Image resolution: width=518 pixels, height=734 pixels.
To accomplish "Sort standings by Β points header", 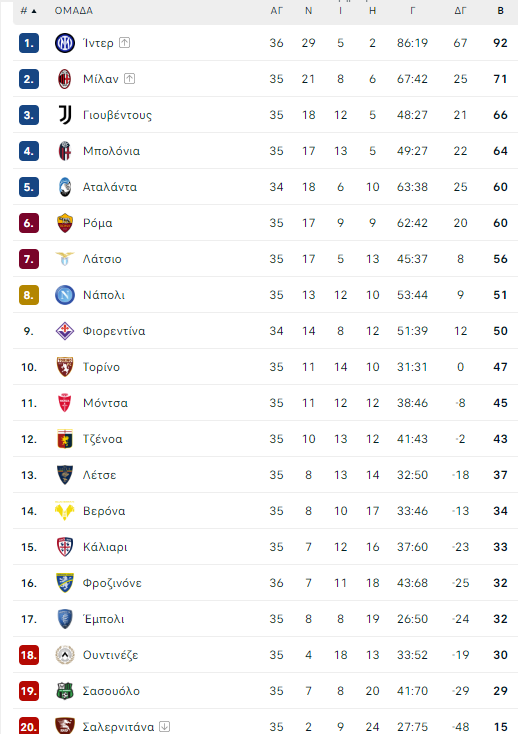I will tap(500, 10).
